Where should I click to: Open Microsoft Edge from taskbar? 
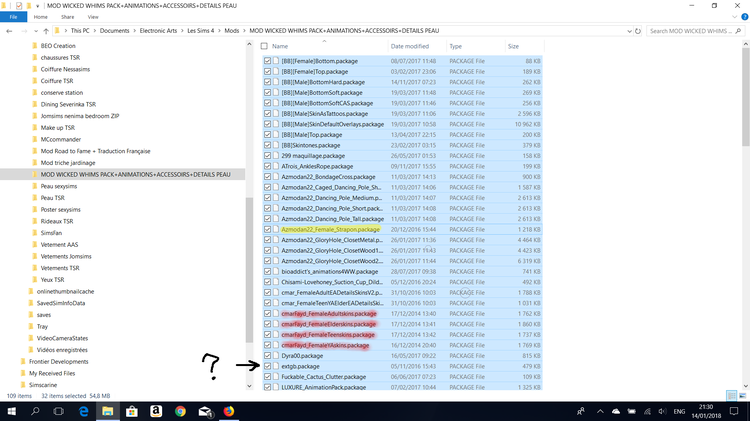point(84,411)
